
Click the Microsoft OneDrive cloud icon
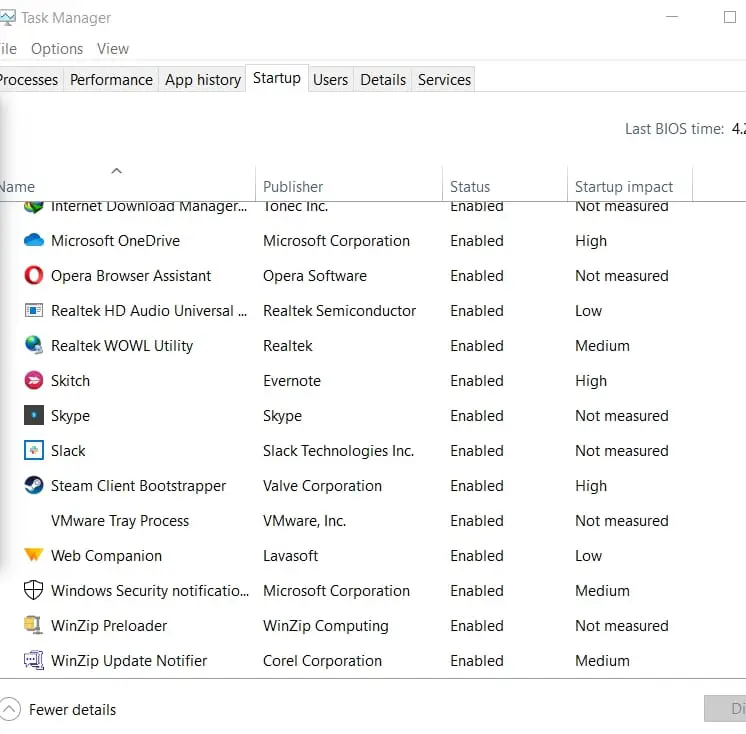coord(34,240)
